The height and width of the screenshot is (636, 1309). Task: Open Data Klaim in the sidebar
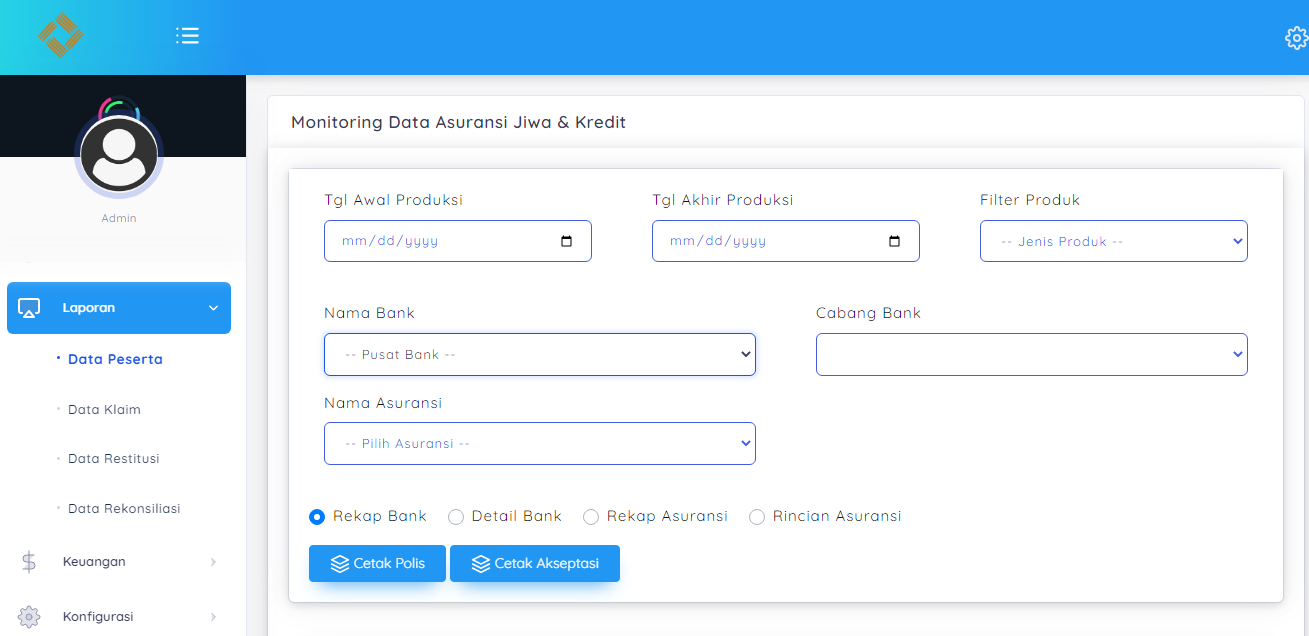pyautogui.click(x=104, y=409)
